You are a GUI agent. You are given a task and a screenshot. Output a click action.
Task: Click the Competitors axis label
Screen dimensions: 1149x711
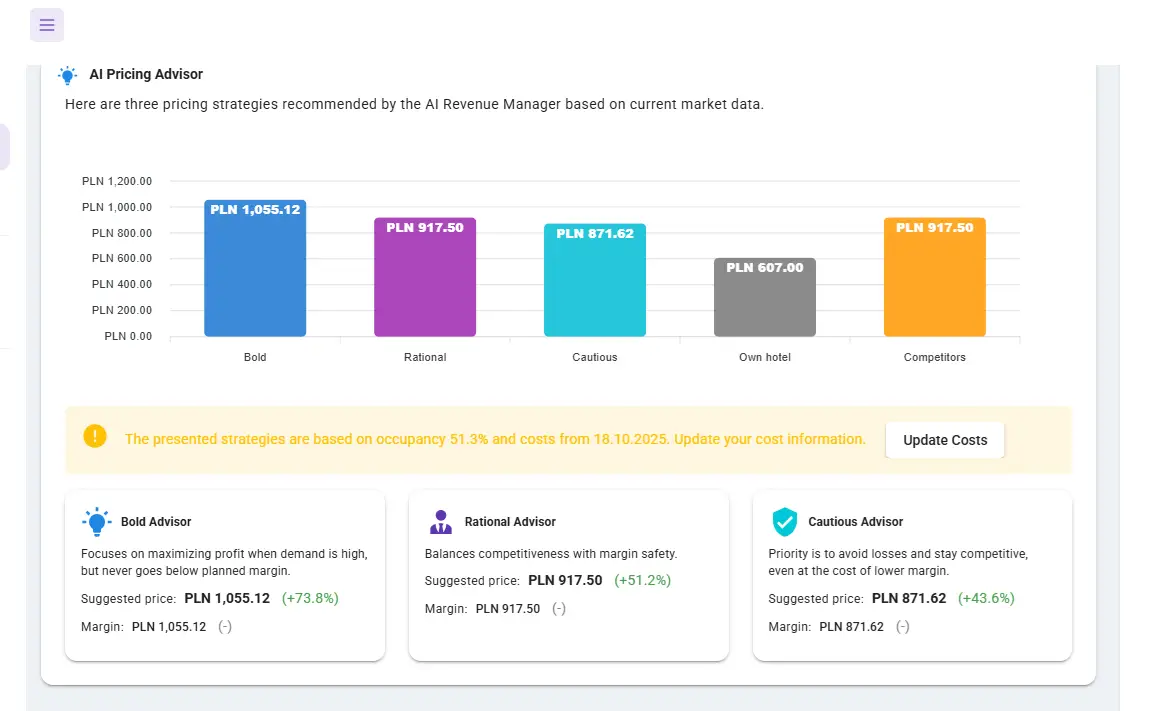pyautogui.click(x=935, y=357)
